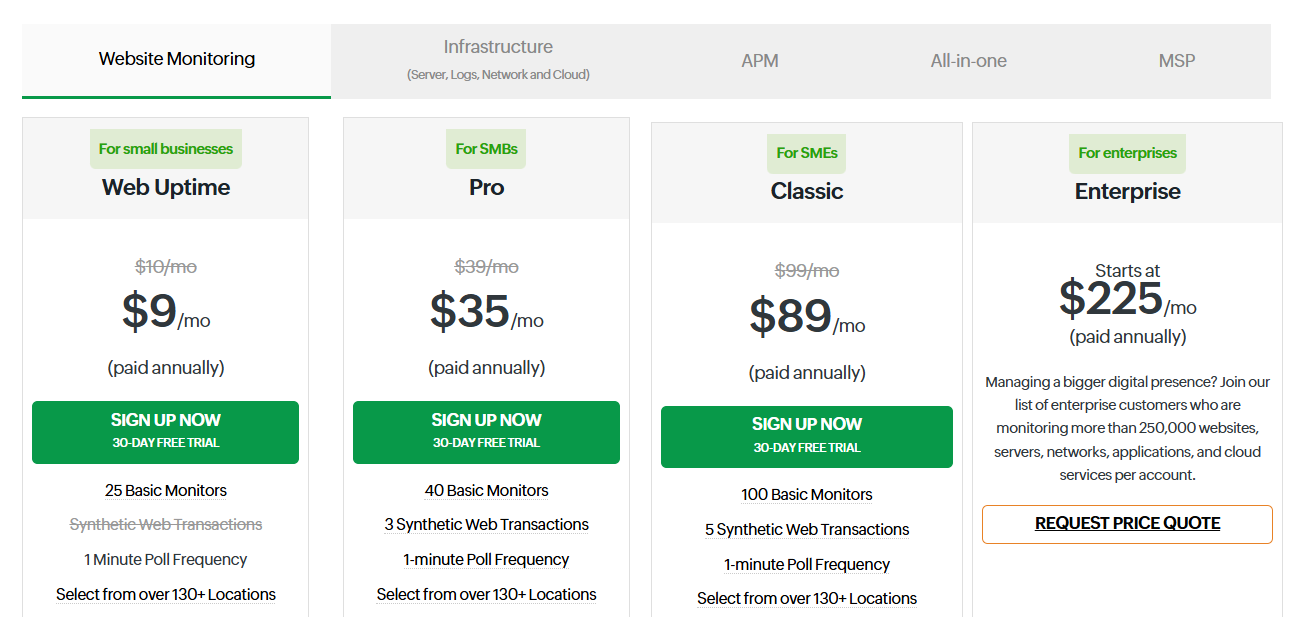Screen dimensions: 1312x617
Task: Click '25 Basic Monitors' under Web Uptime
Action: pos(166,491)
